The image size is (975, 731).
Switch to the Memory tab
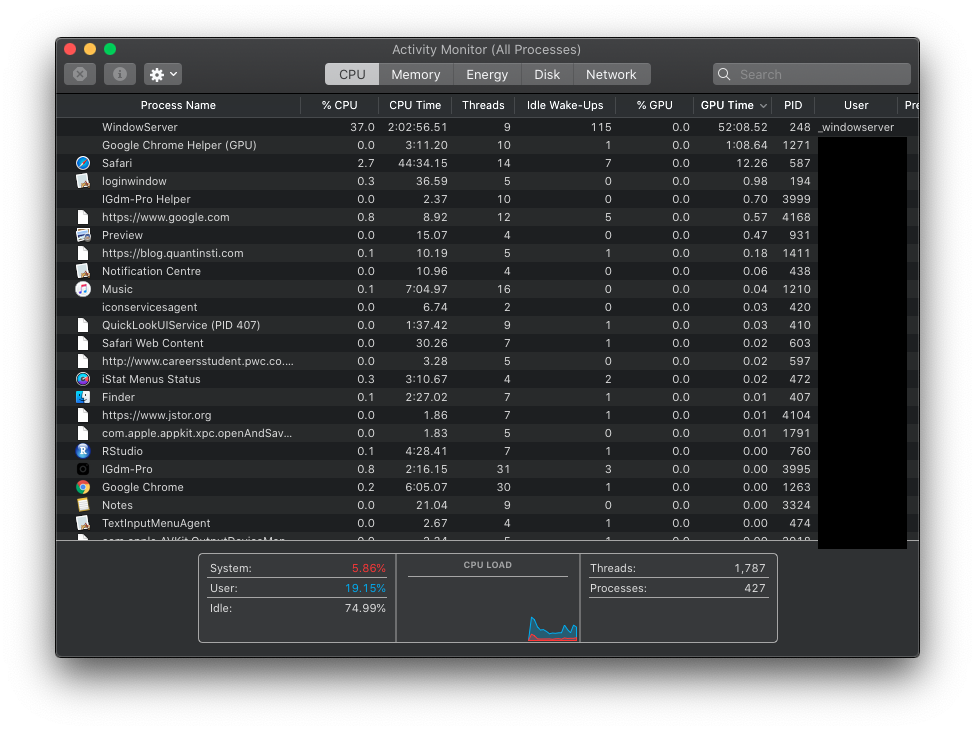(415, 74)
